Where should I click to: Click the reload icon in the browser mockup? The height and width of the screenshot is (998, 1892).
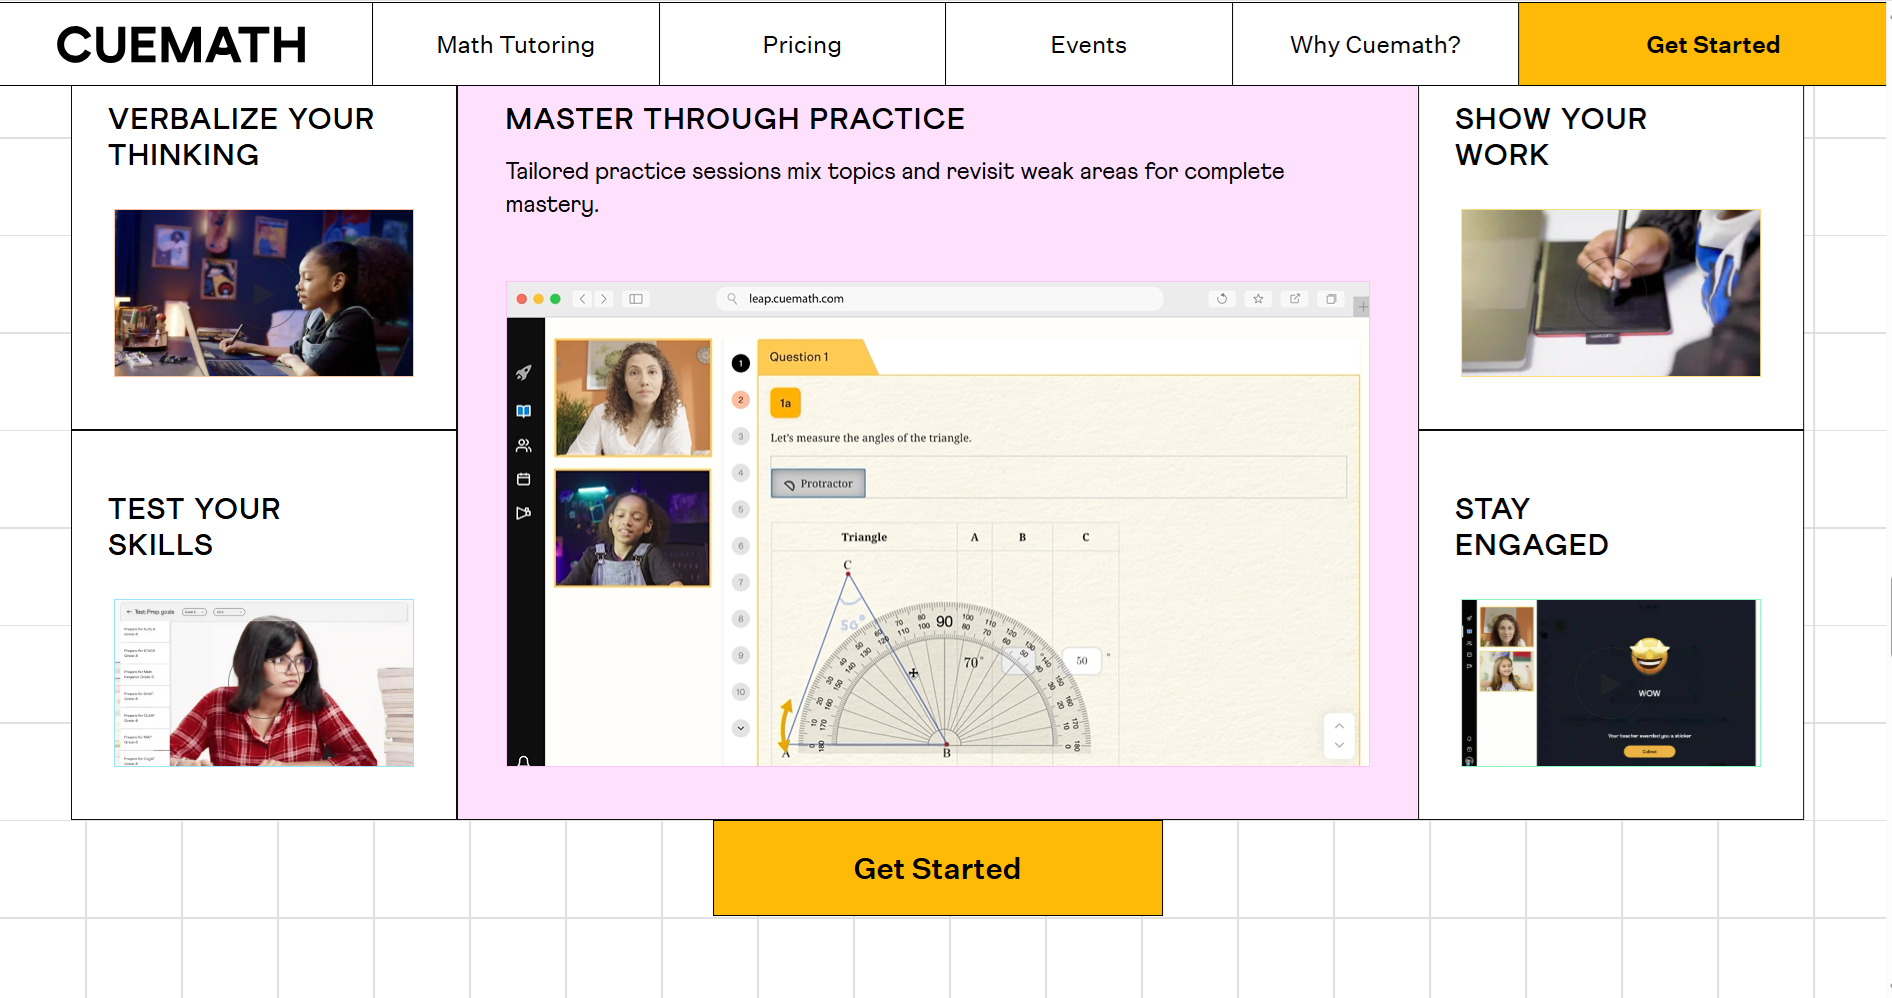pyautogui.click(x=1222, y=299)
